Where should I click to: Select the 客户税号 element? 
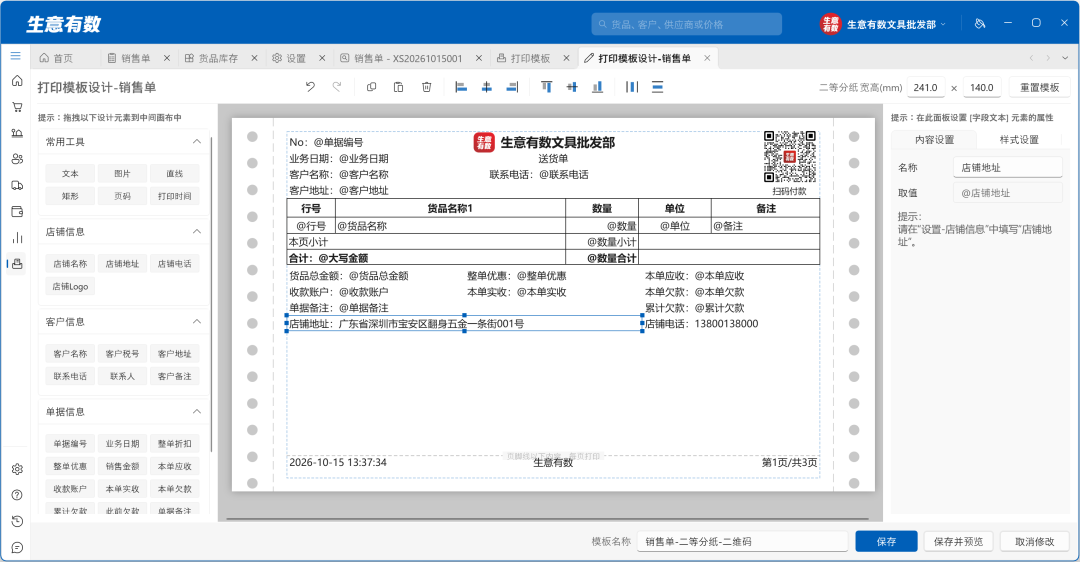[x=123, y=354]
